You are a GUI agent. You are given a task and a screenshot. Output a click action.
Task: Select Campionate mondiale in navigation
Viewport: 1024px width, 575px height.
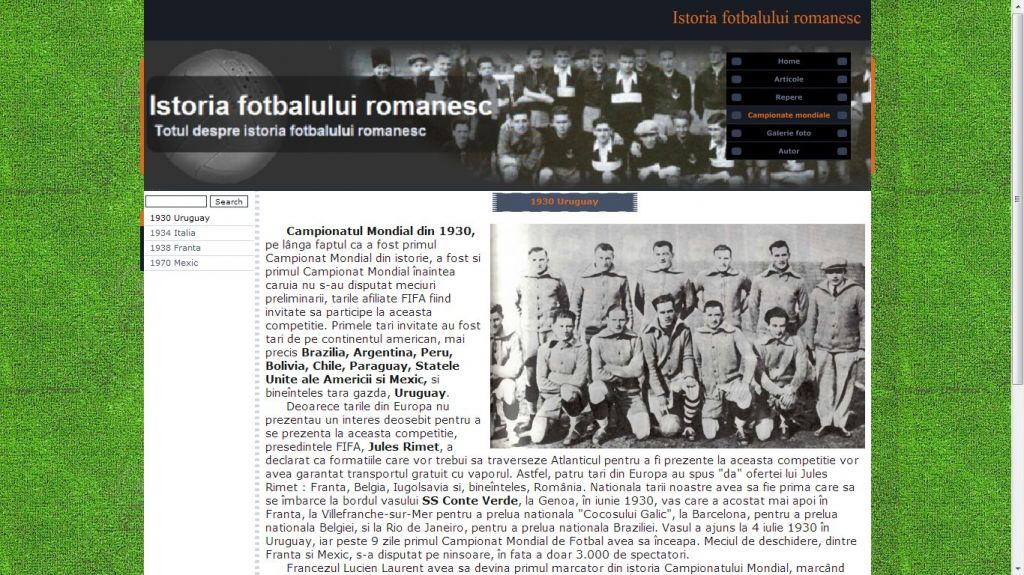click(x=788, y=115)
